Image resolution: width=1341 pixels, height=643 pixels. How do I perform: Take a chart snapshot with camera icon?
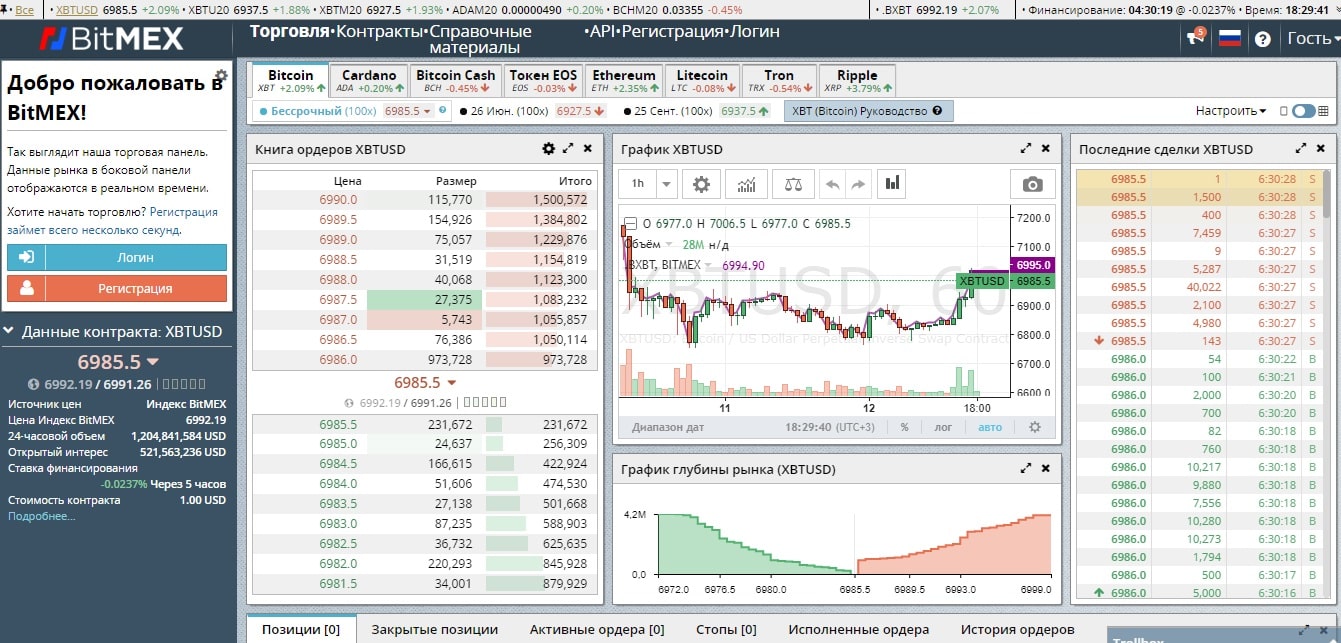[x=1032, y=184]
